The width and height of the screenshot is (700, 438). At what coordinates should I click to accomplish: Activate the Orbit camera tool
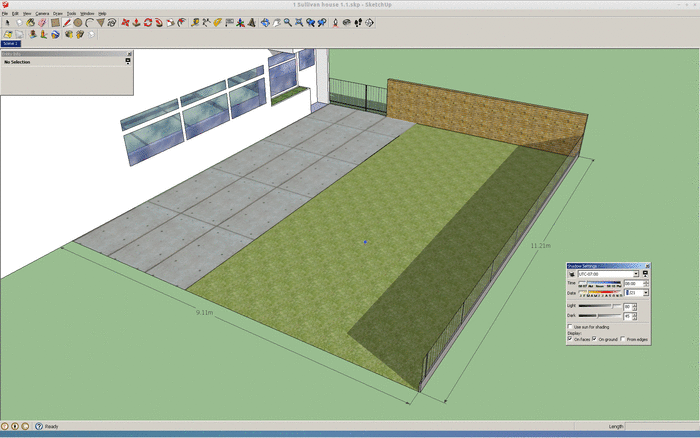coord(265,22)
